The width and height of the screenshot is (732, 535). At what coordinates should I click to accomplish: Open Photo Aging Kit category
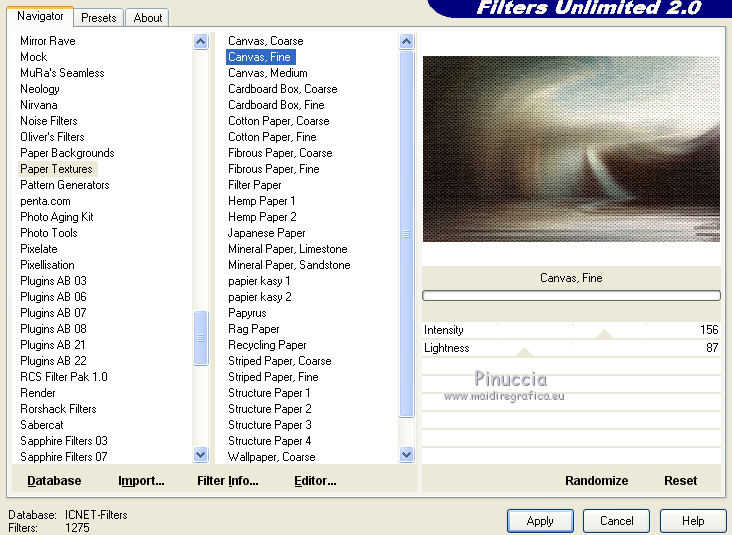pyautogui.click(x=56, y=217)
